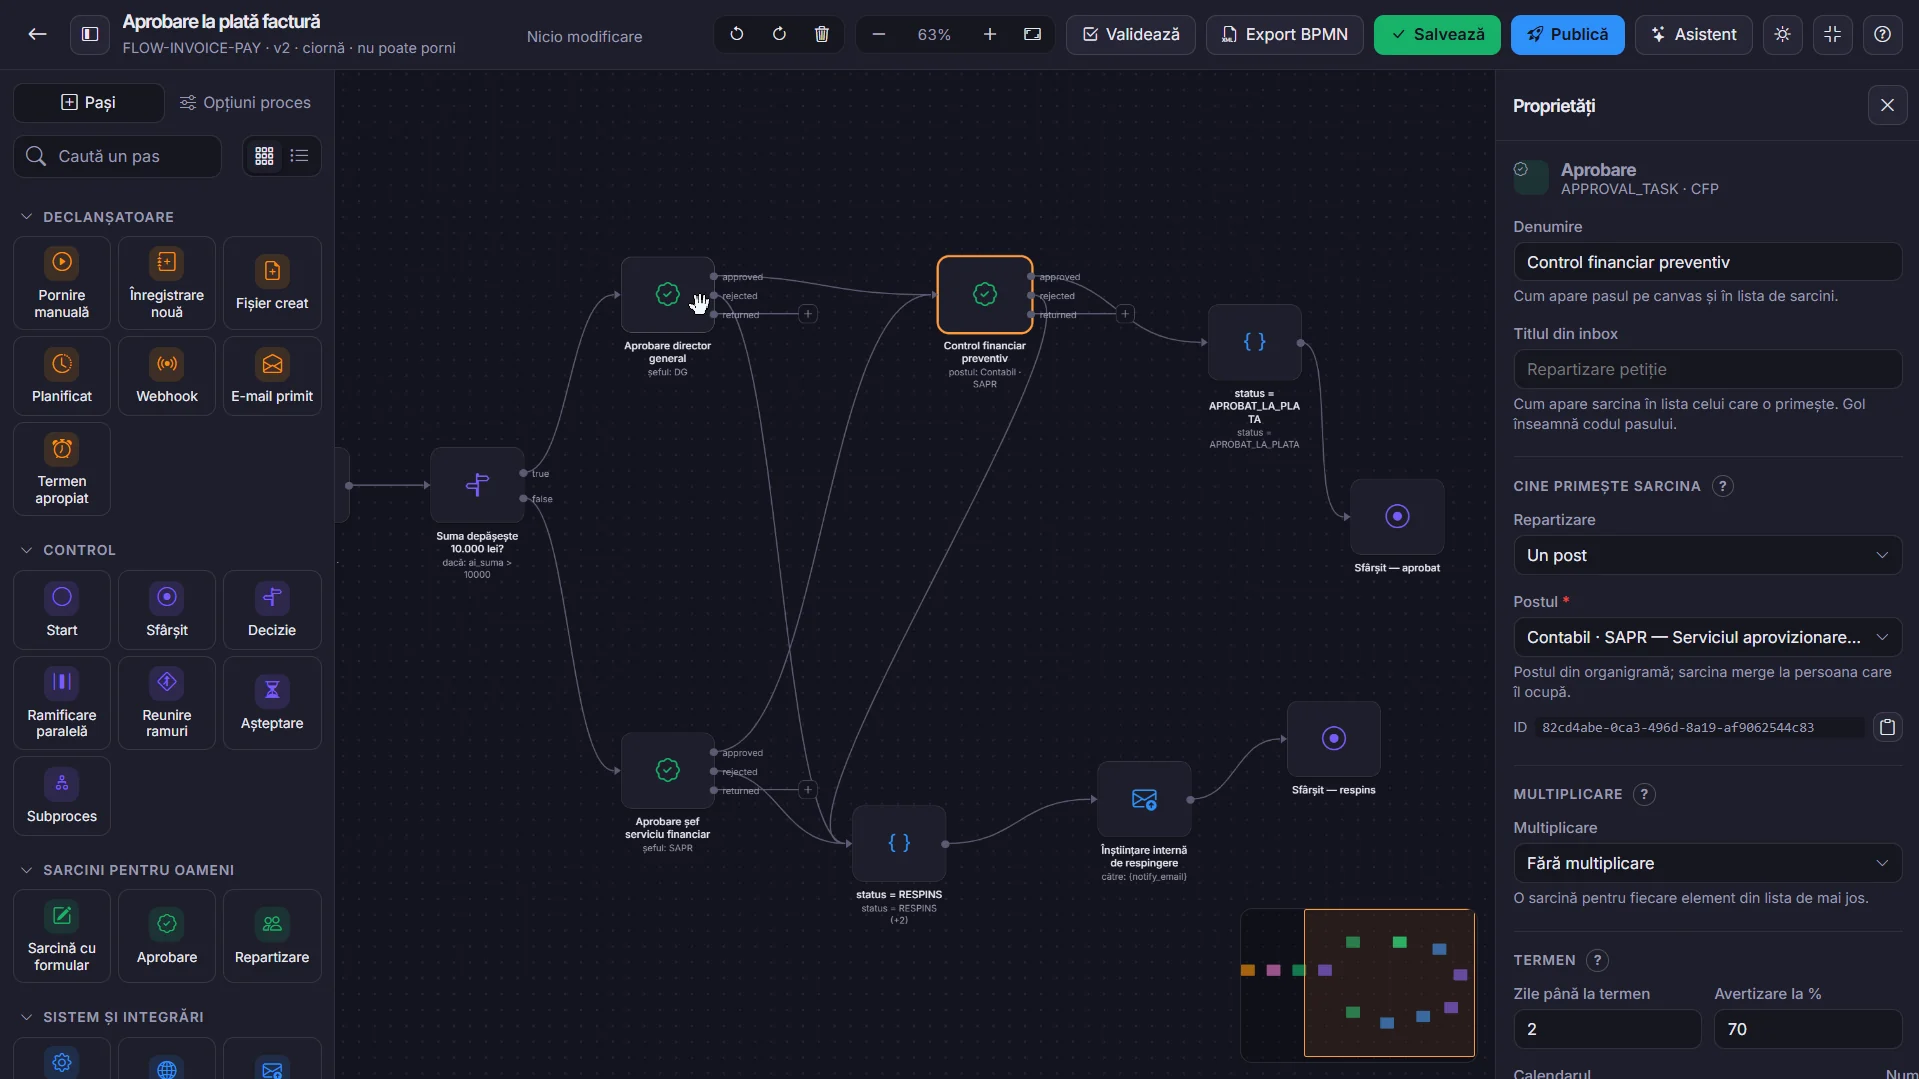
Task: Select the Decizie control step
Action: tap(272, 610)
